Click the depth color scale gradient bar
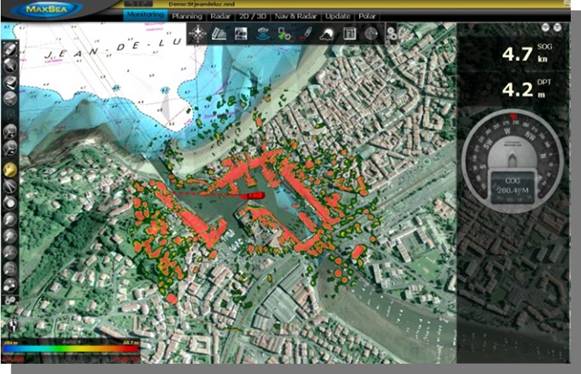Screen dimensions: 581x374 pyautogui.click(x=71, y=349)
